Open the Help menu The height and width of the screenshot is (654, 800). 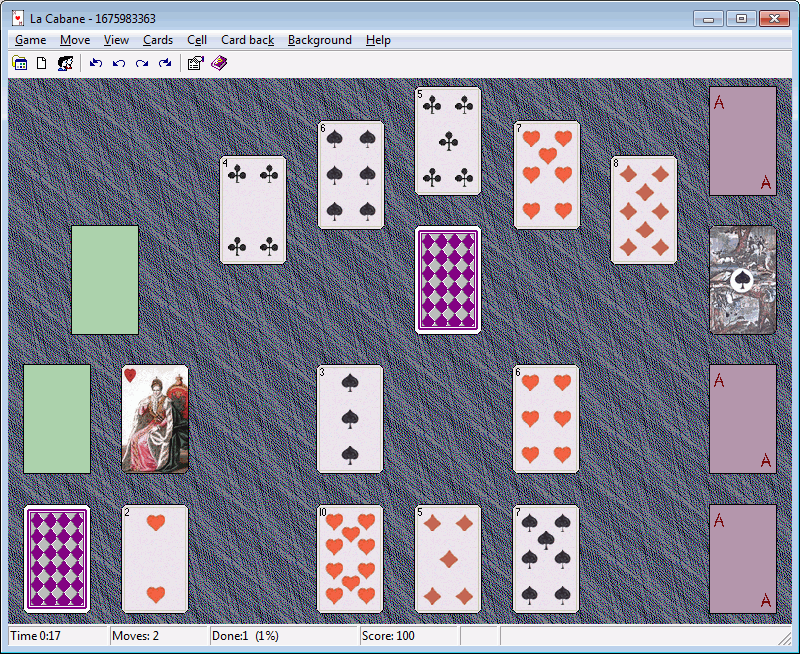pos(378,40)
